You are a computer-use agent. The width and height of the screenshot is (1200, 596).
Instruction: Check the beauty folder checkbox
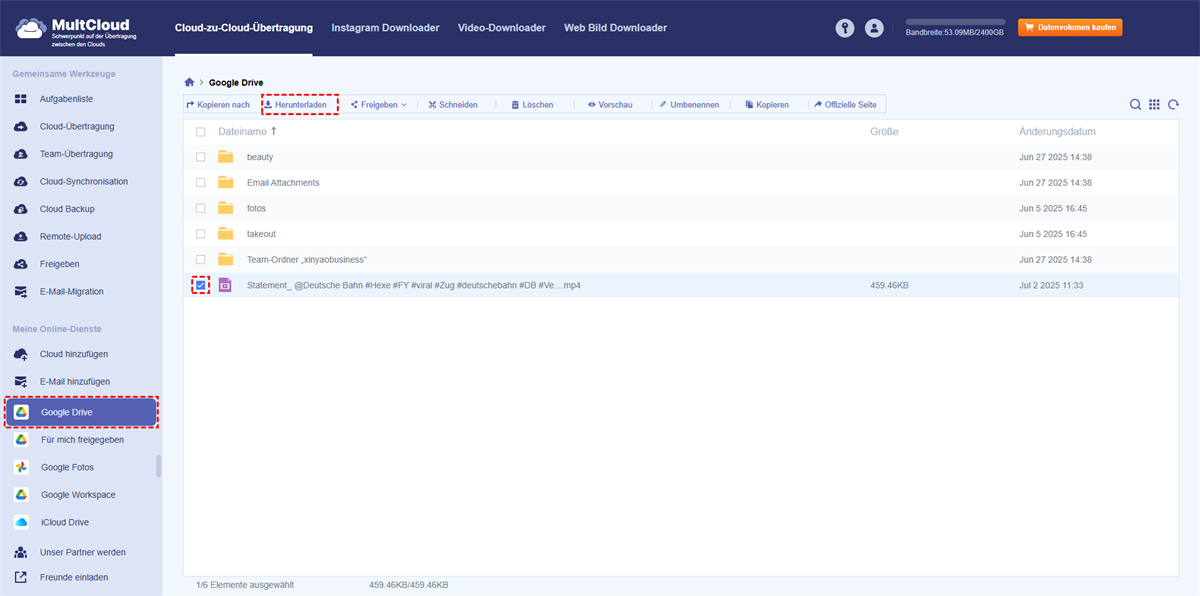201,157
